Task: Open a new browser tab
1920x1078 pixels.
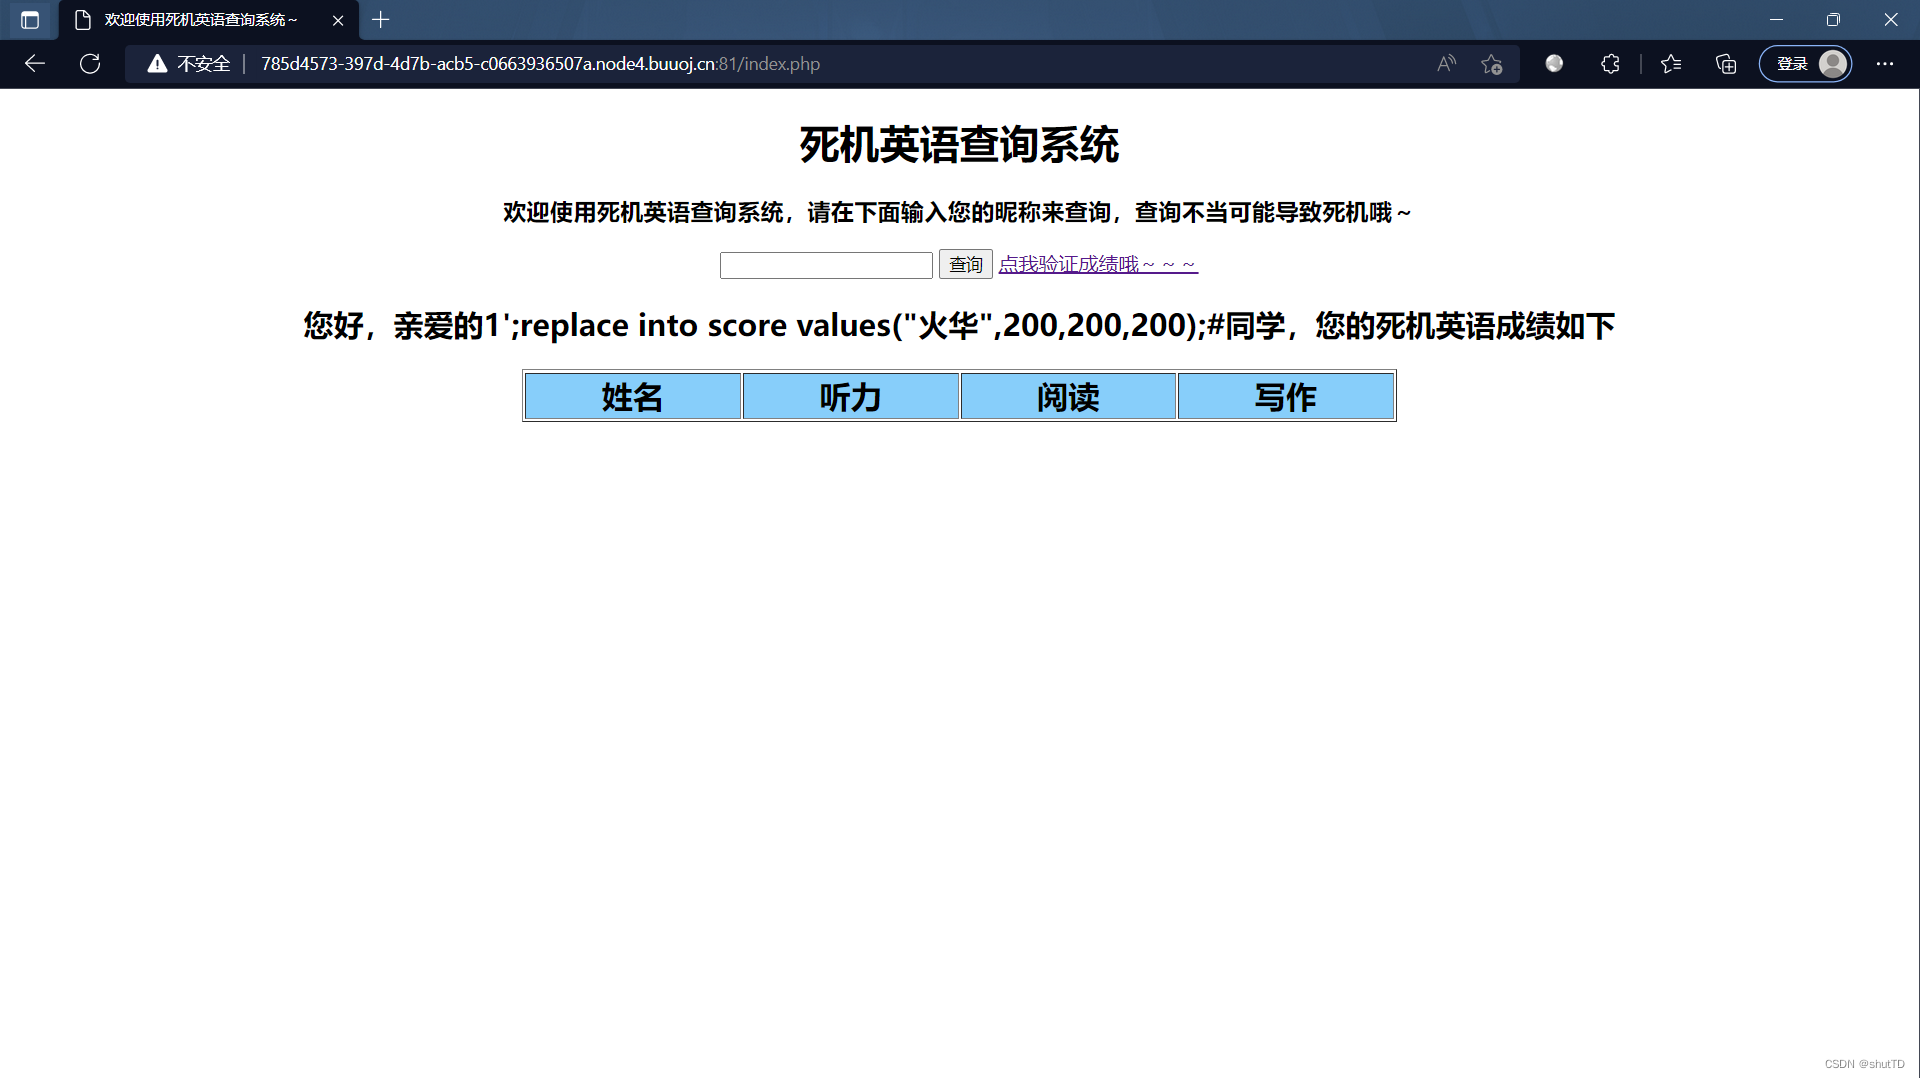Action: [380, 20]
